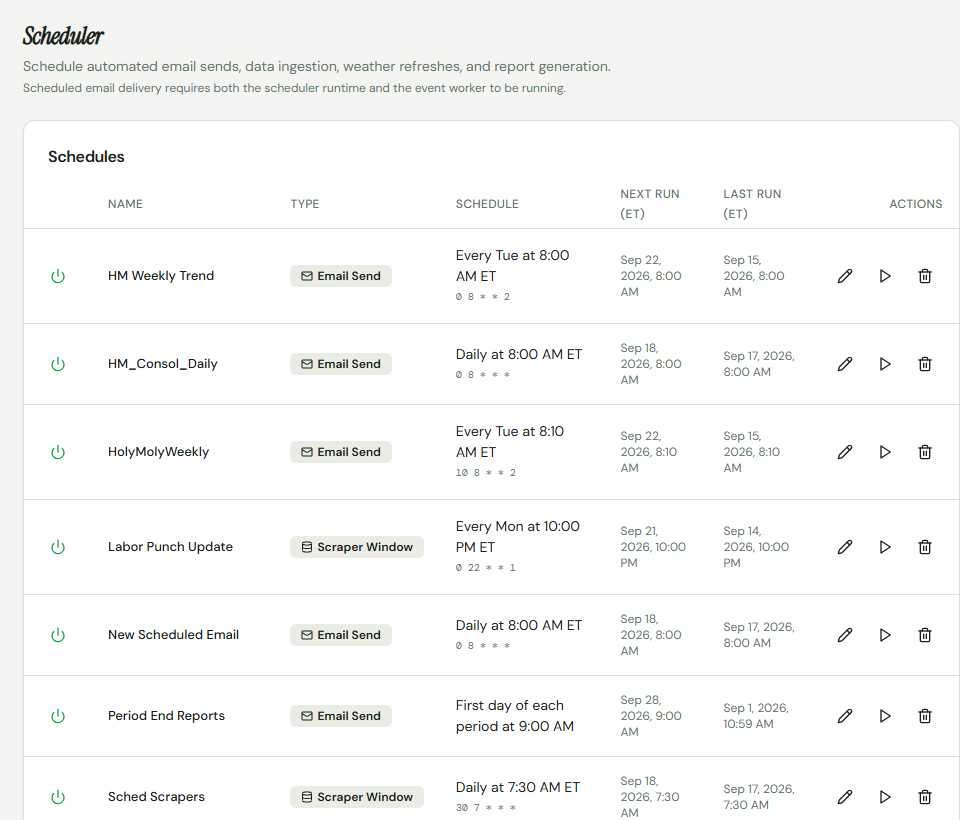Delete the Labor Punch Update schedule
Viewport: 960px width, 820px height.
point(925,547)
